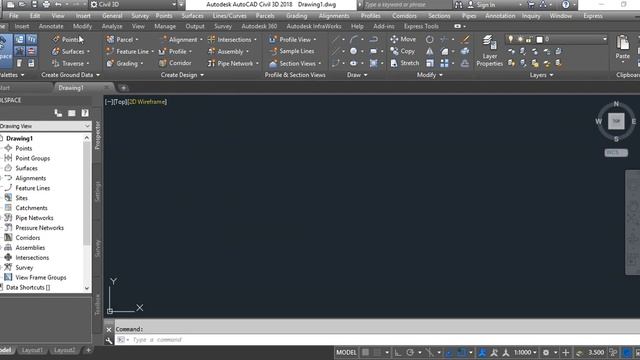Select the Move tool
Screen dimensions: 640x360
tap(403, 39)
